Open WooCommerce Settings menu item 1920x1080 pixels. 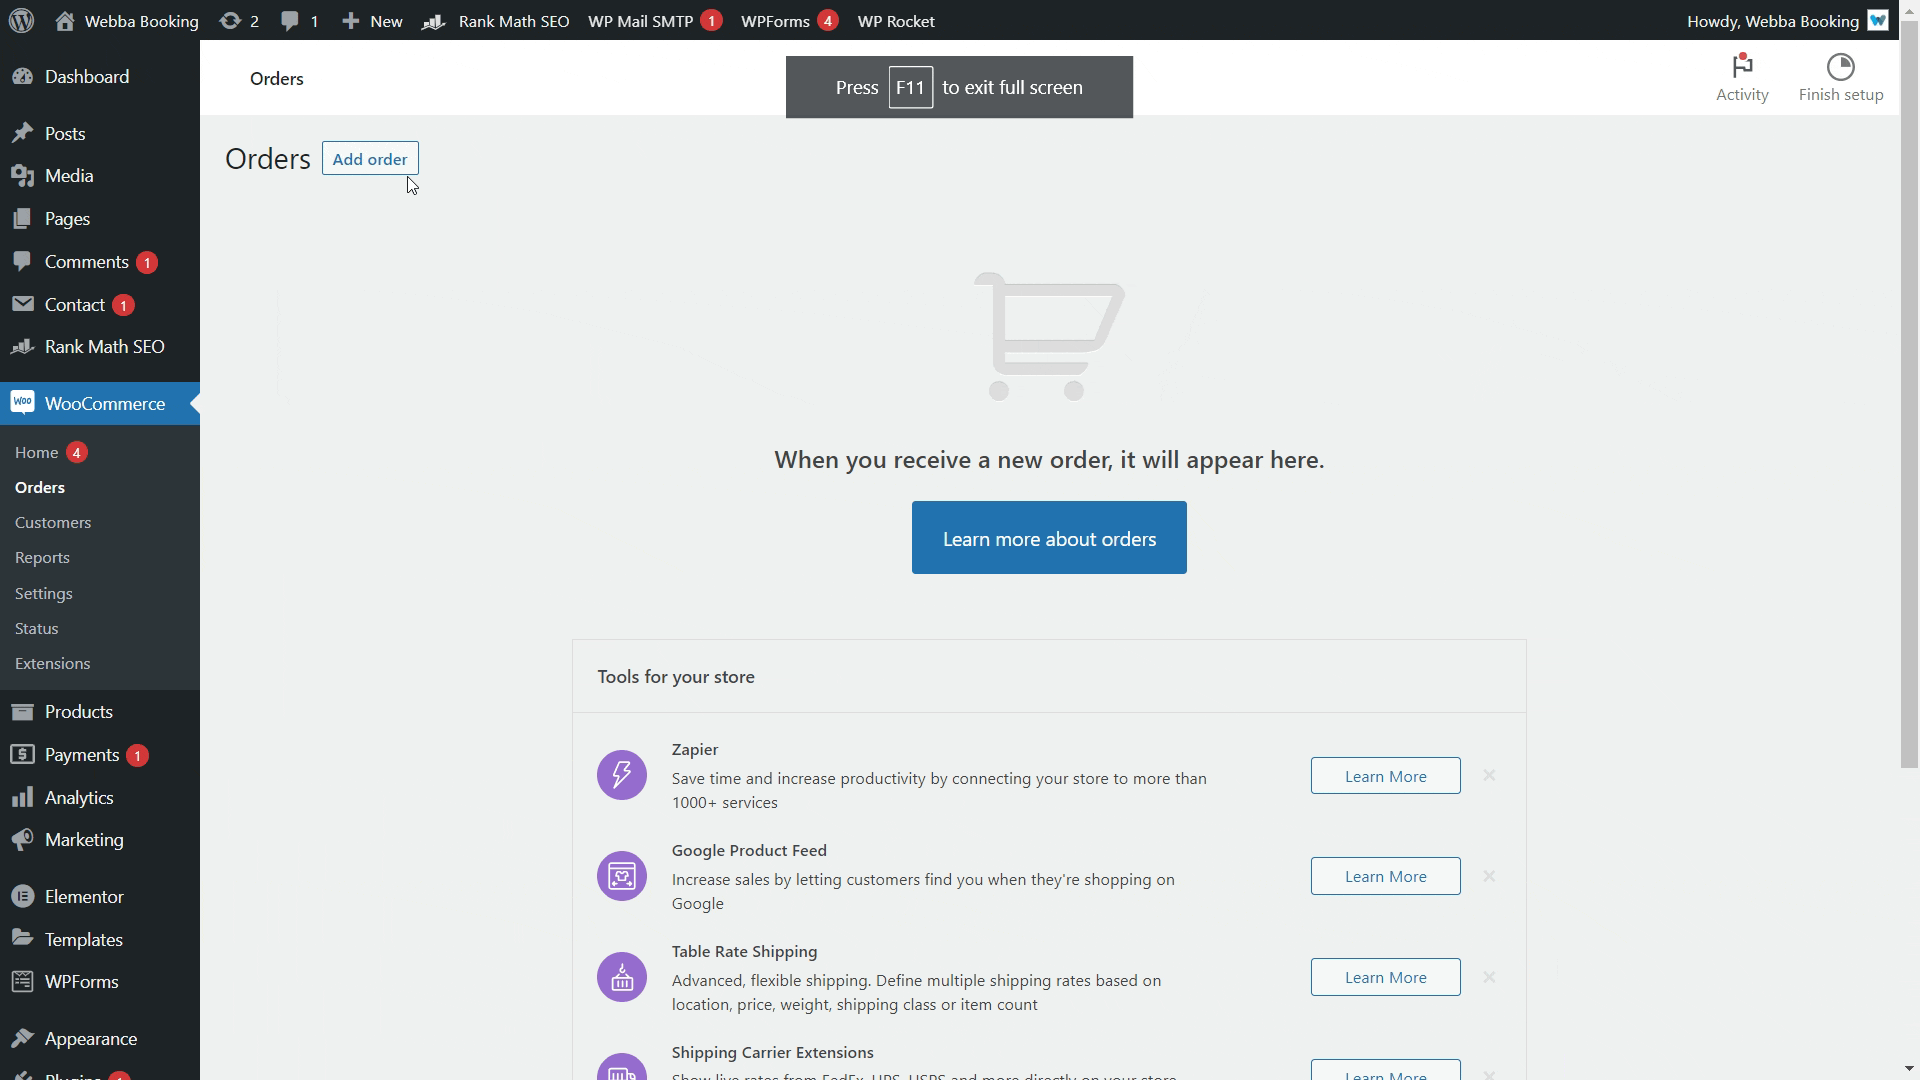pyautogui.click(x=43, y=593)
